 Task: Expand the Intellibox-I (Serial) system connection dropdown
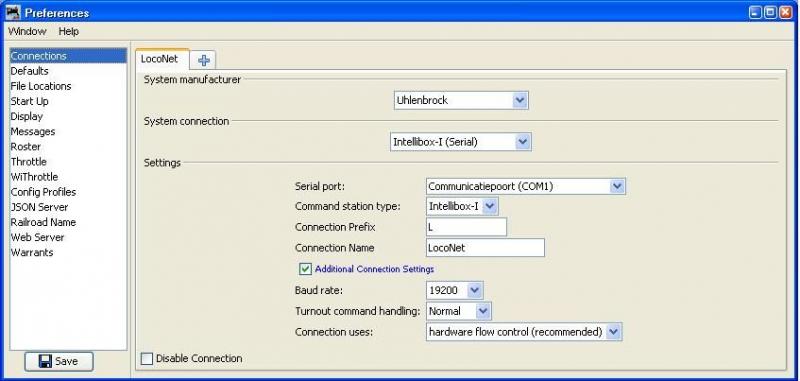click(x=461, y=142)
